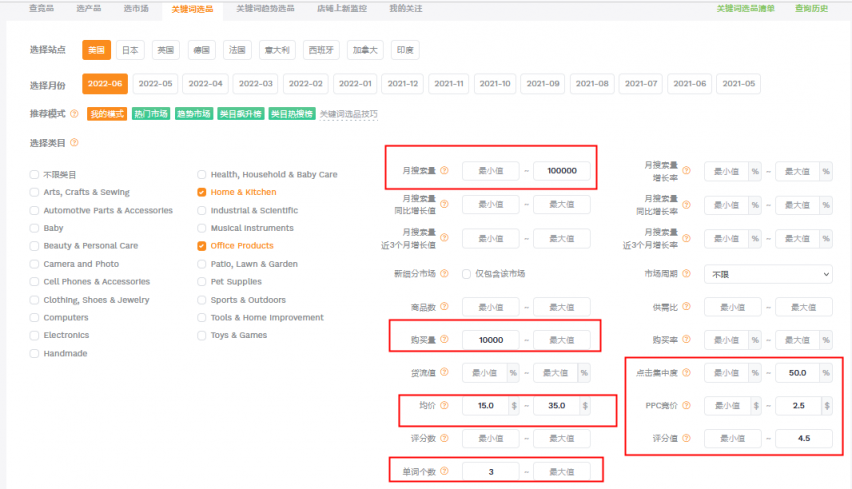The height and width of the screenshot is (489, 852).
Task: Uncheck Office Products category
Action: pos(202,246)
